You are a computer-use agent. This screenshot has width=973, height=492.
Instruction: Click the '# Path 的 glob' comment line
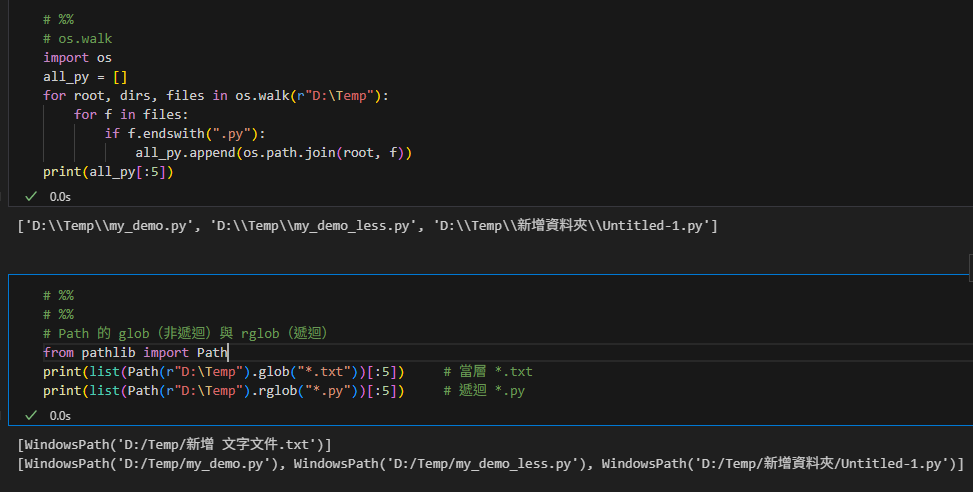point(185,333)
